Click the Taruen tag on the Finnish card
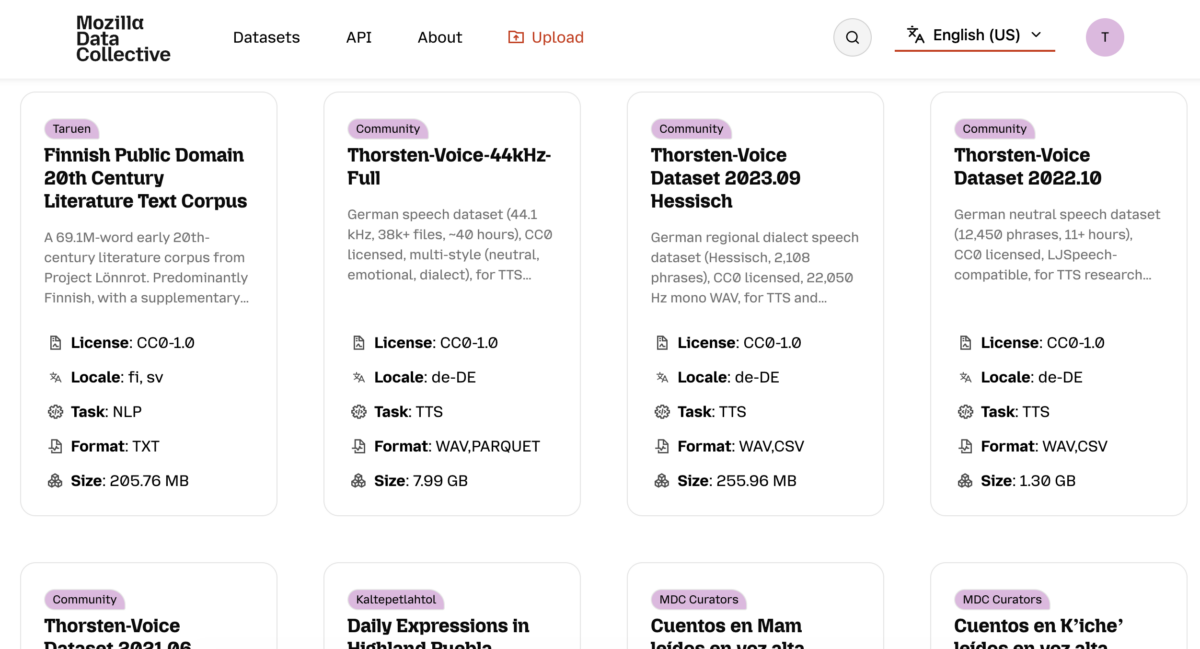The width and height of the screenshot is (1200, 649). coord(71,128)
